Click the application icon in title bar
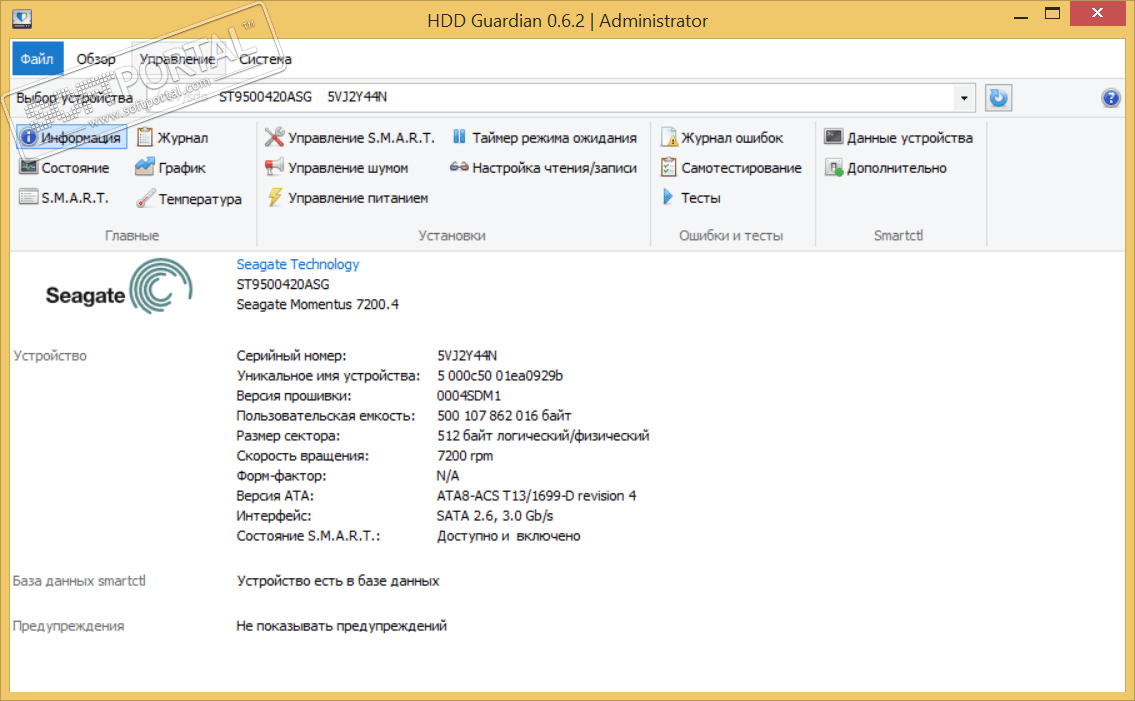This screenshot has width=1135, height=701. [x=22, y=18]
